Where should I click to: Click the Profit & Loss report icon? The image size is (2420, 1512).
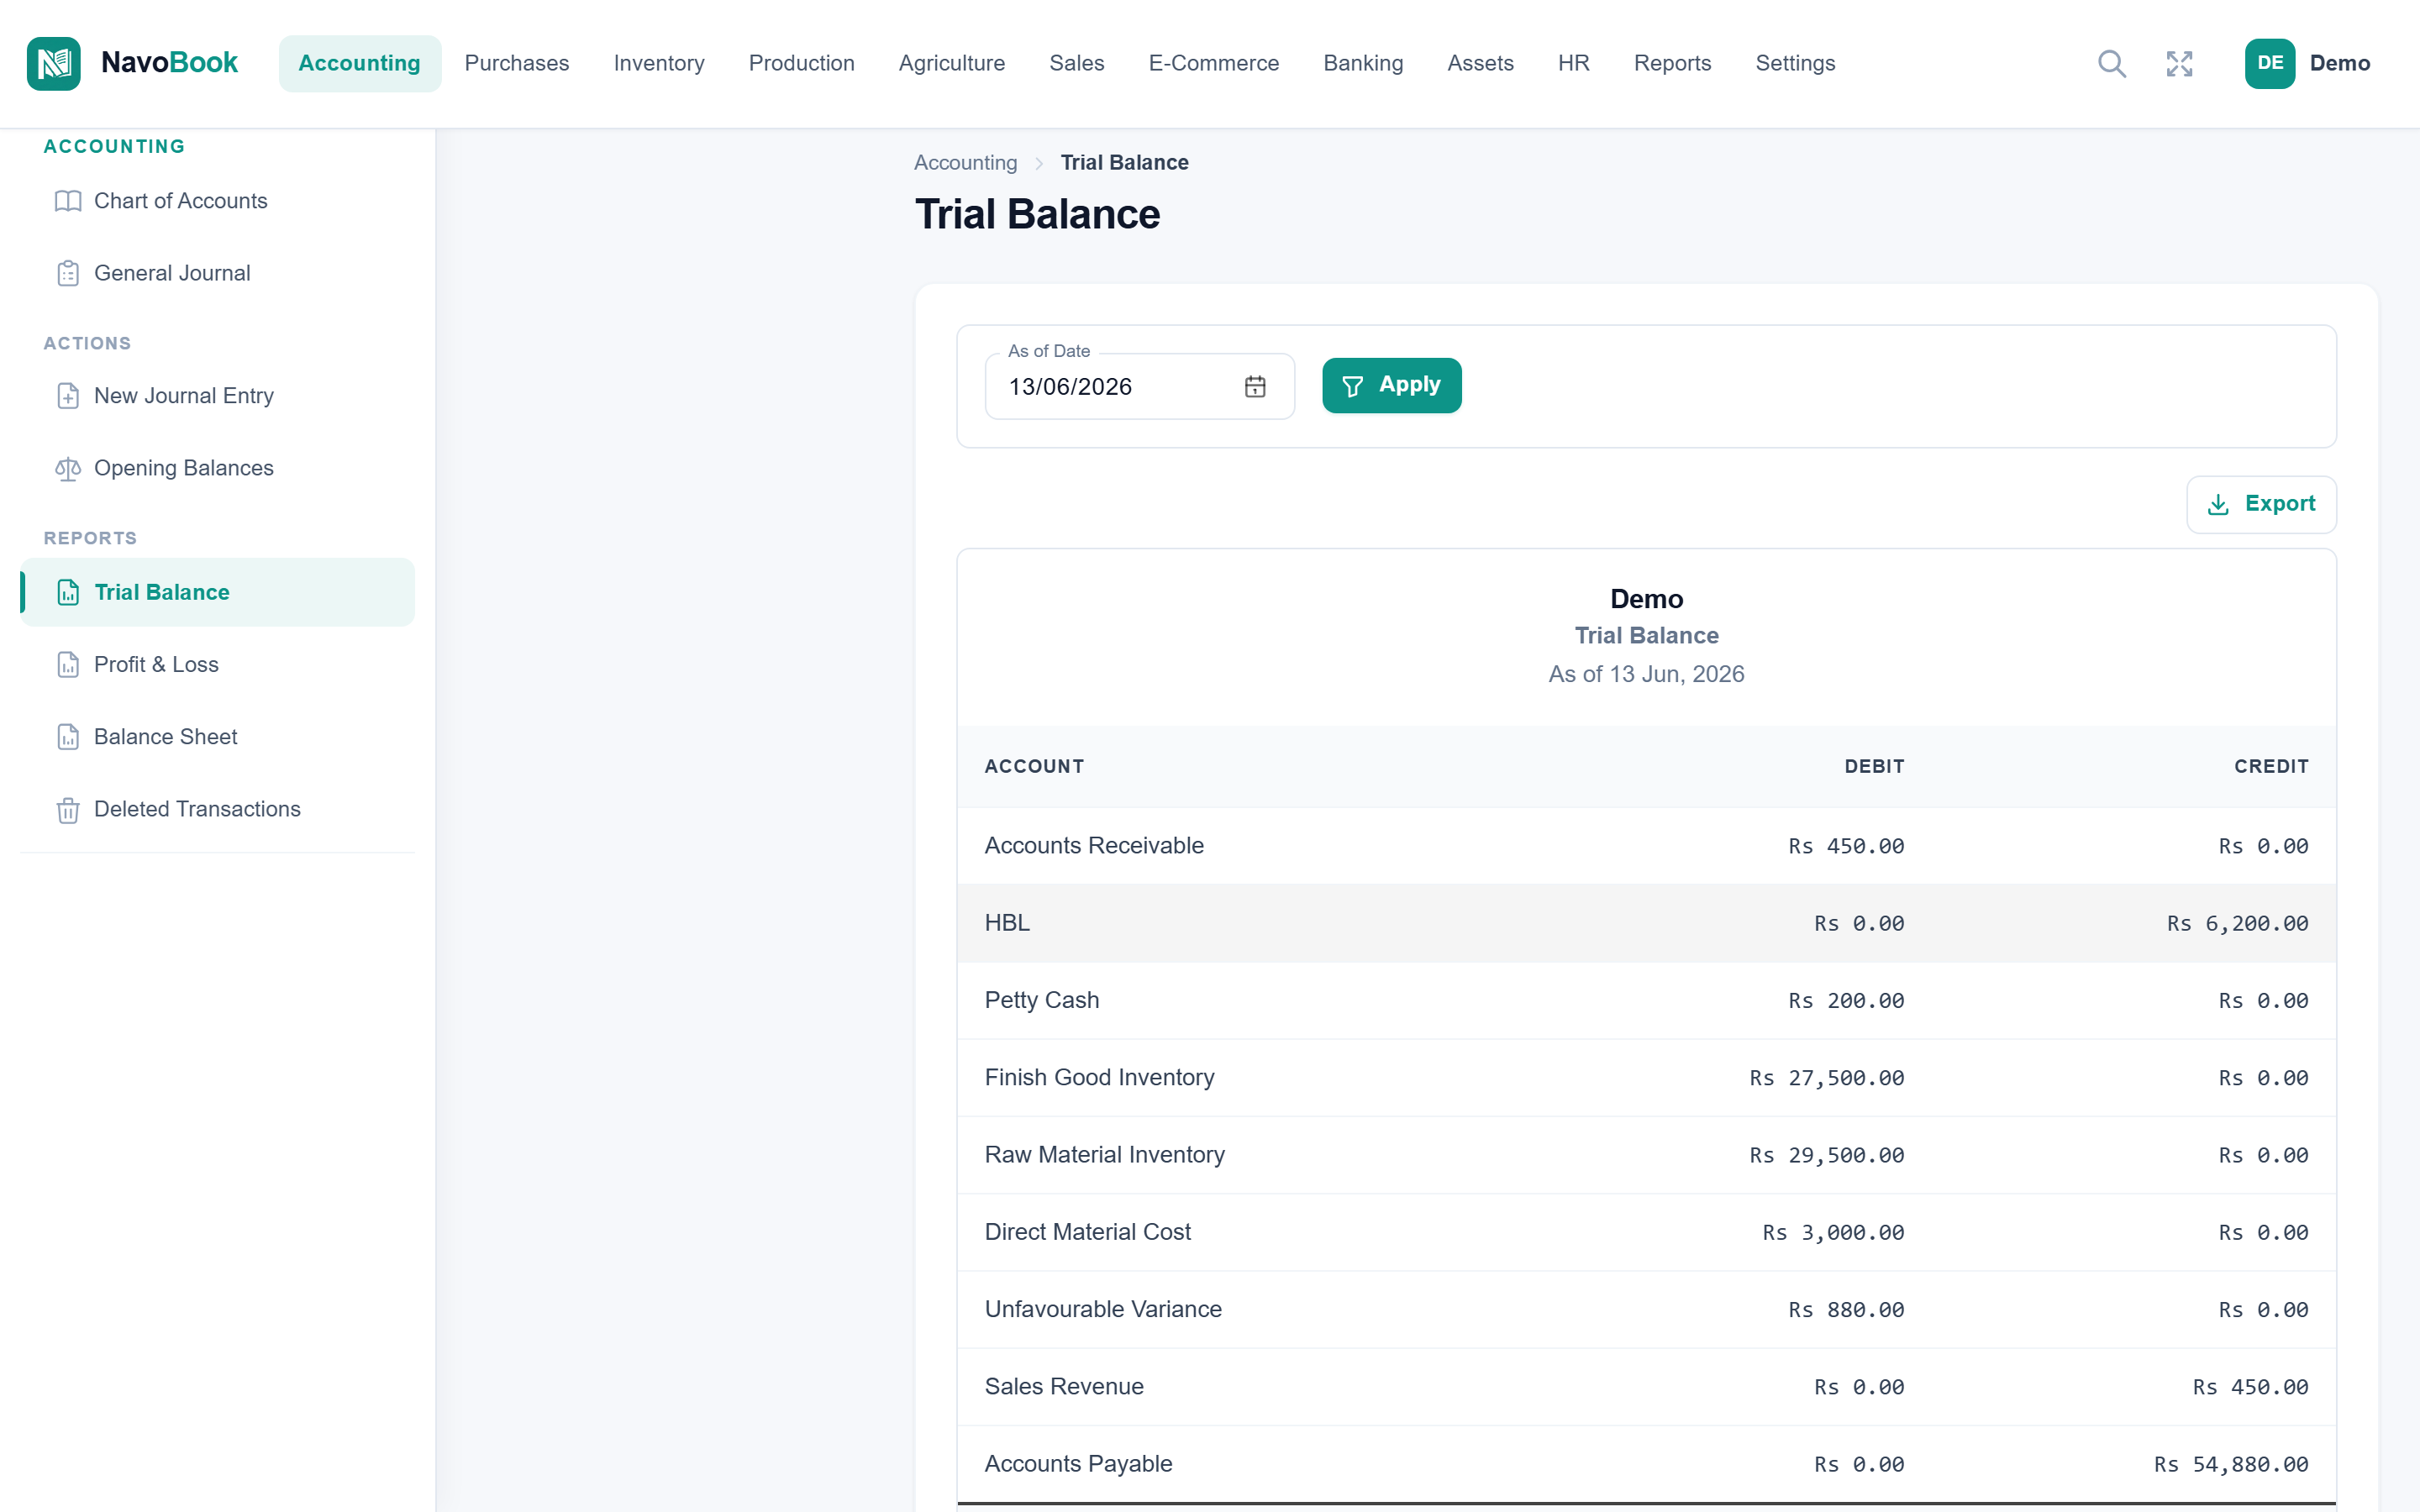[68, 664]
